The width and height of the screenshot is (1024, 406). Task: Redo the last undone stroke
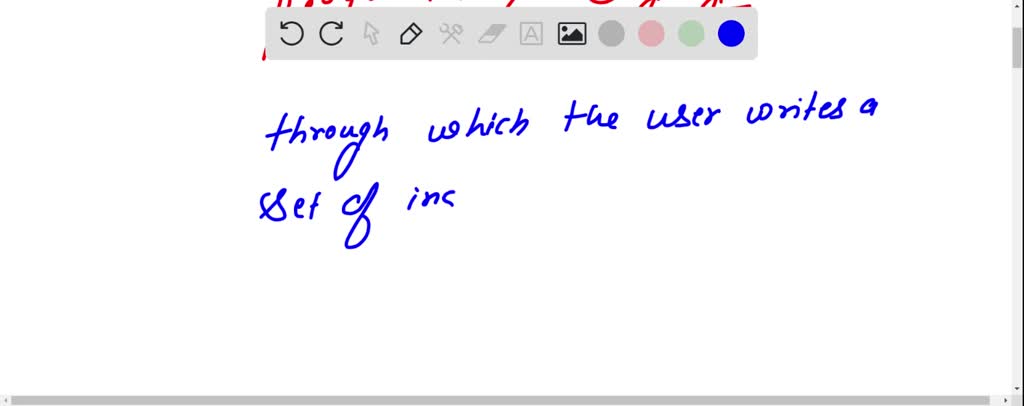[331, 33]
